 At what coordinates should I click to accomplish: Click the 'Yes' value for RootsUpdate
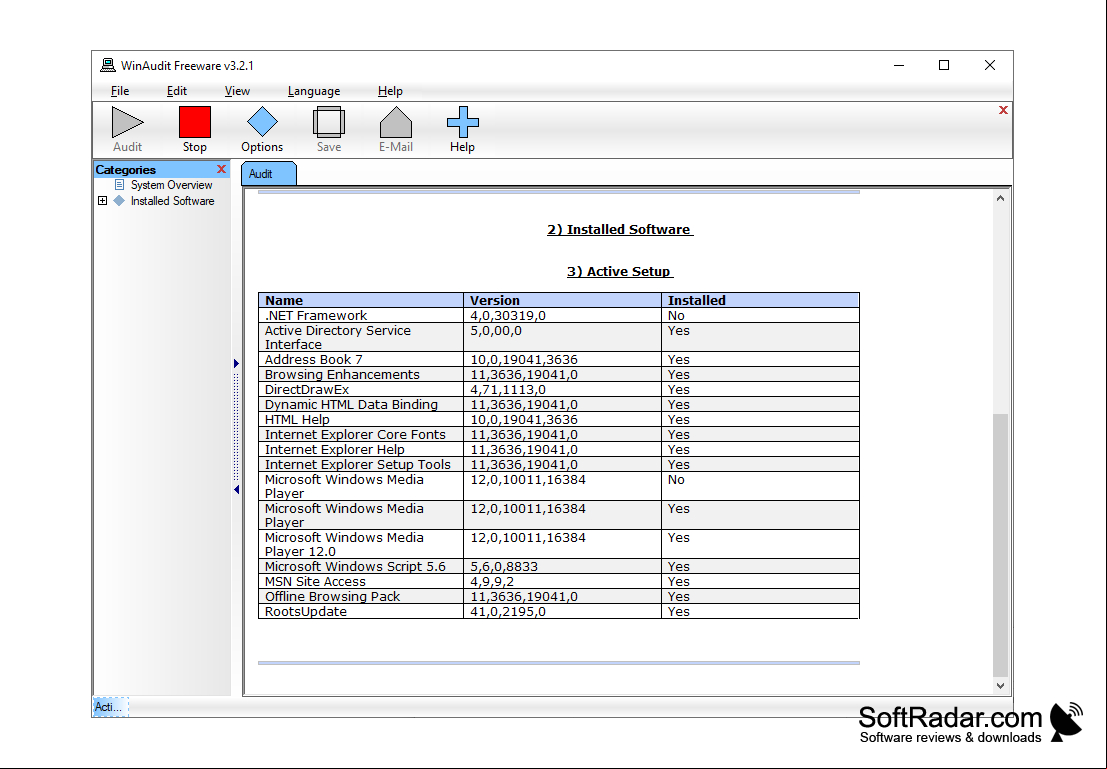click(x=679, y=612)
